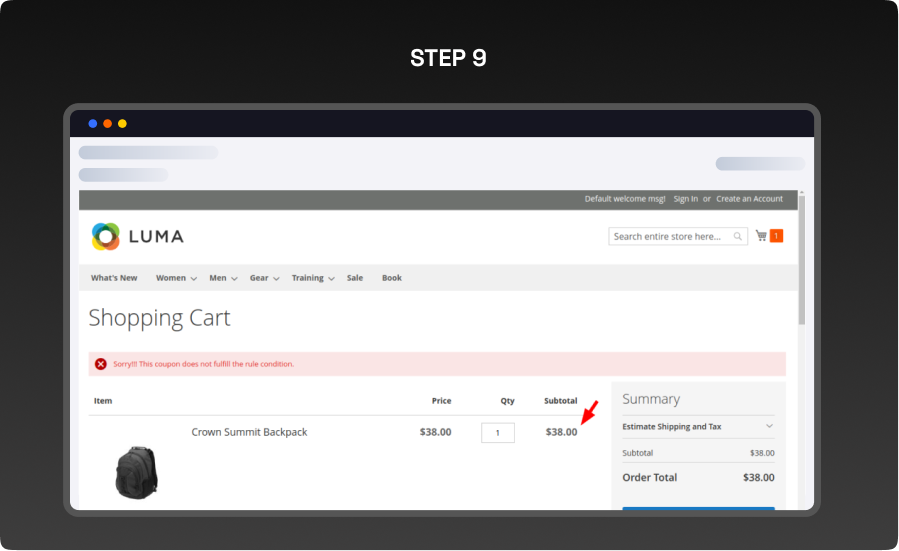Click the Sign In link
The height and width of the screenshot is (551, 899).
(685, 199)
